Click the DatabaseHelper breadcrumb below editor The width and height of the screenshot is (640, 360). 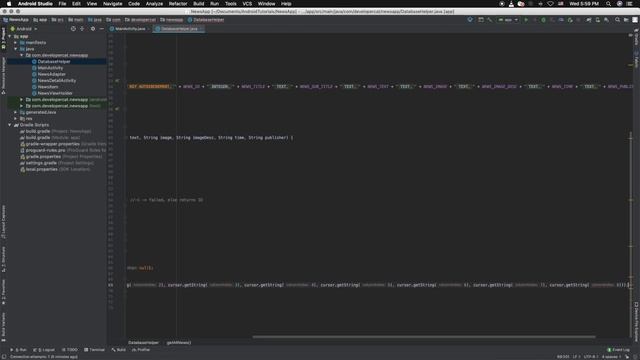[143, 343]
